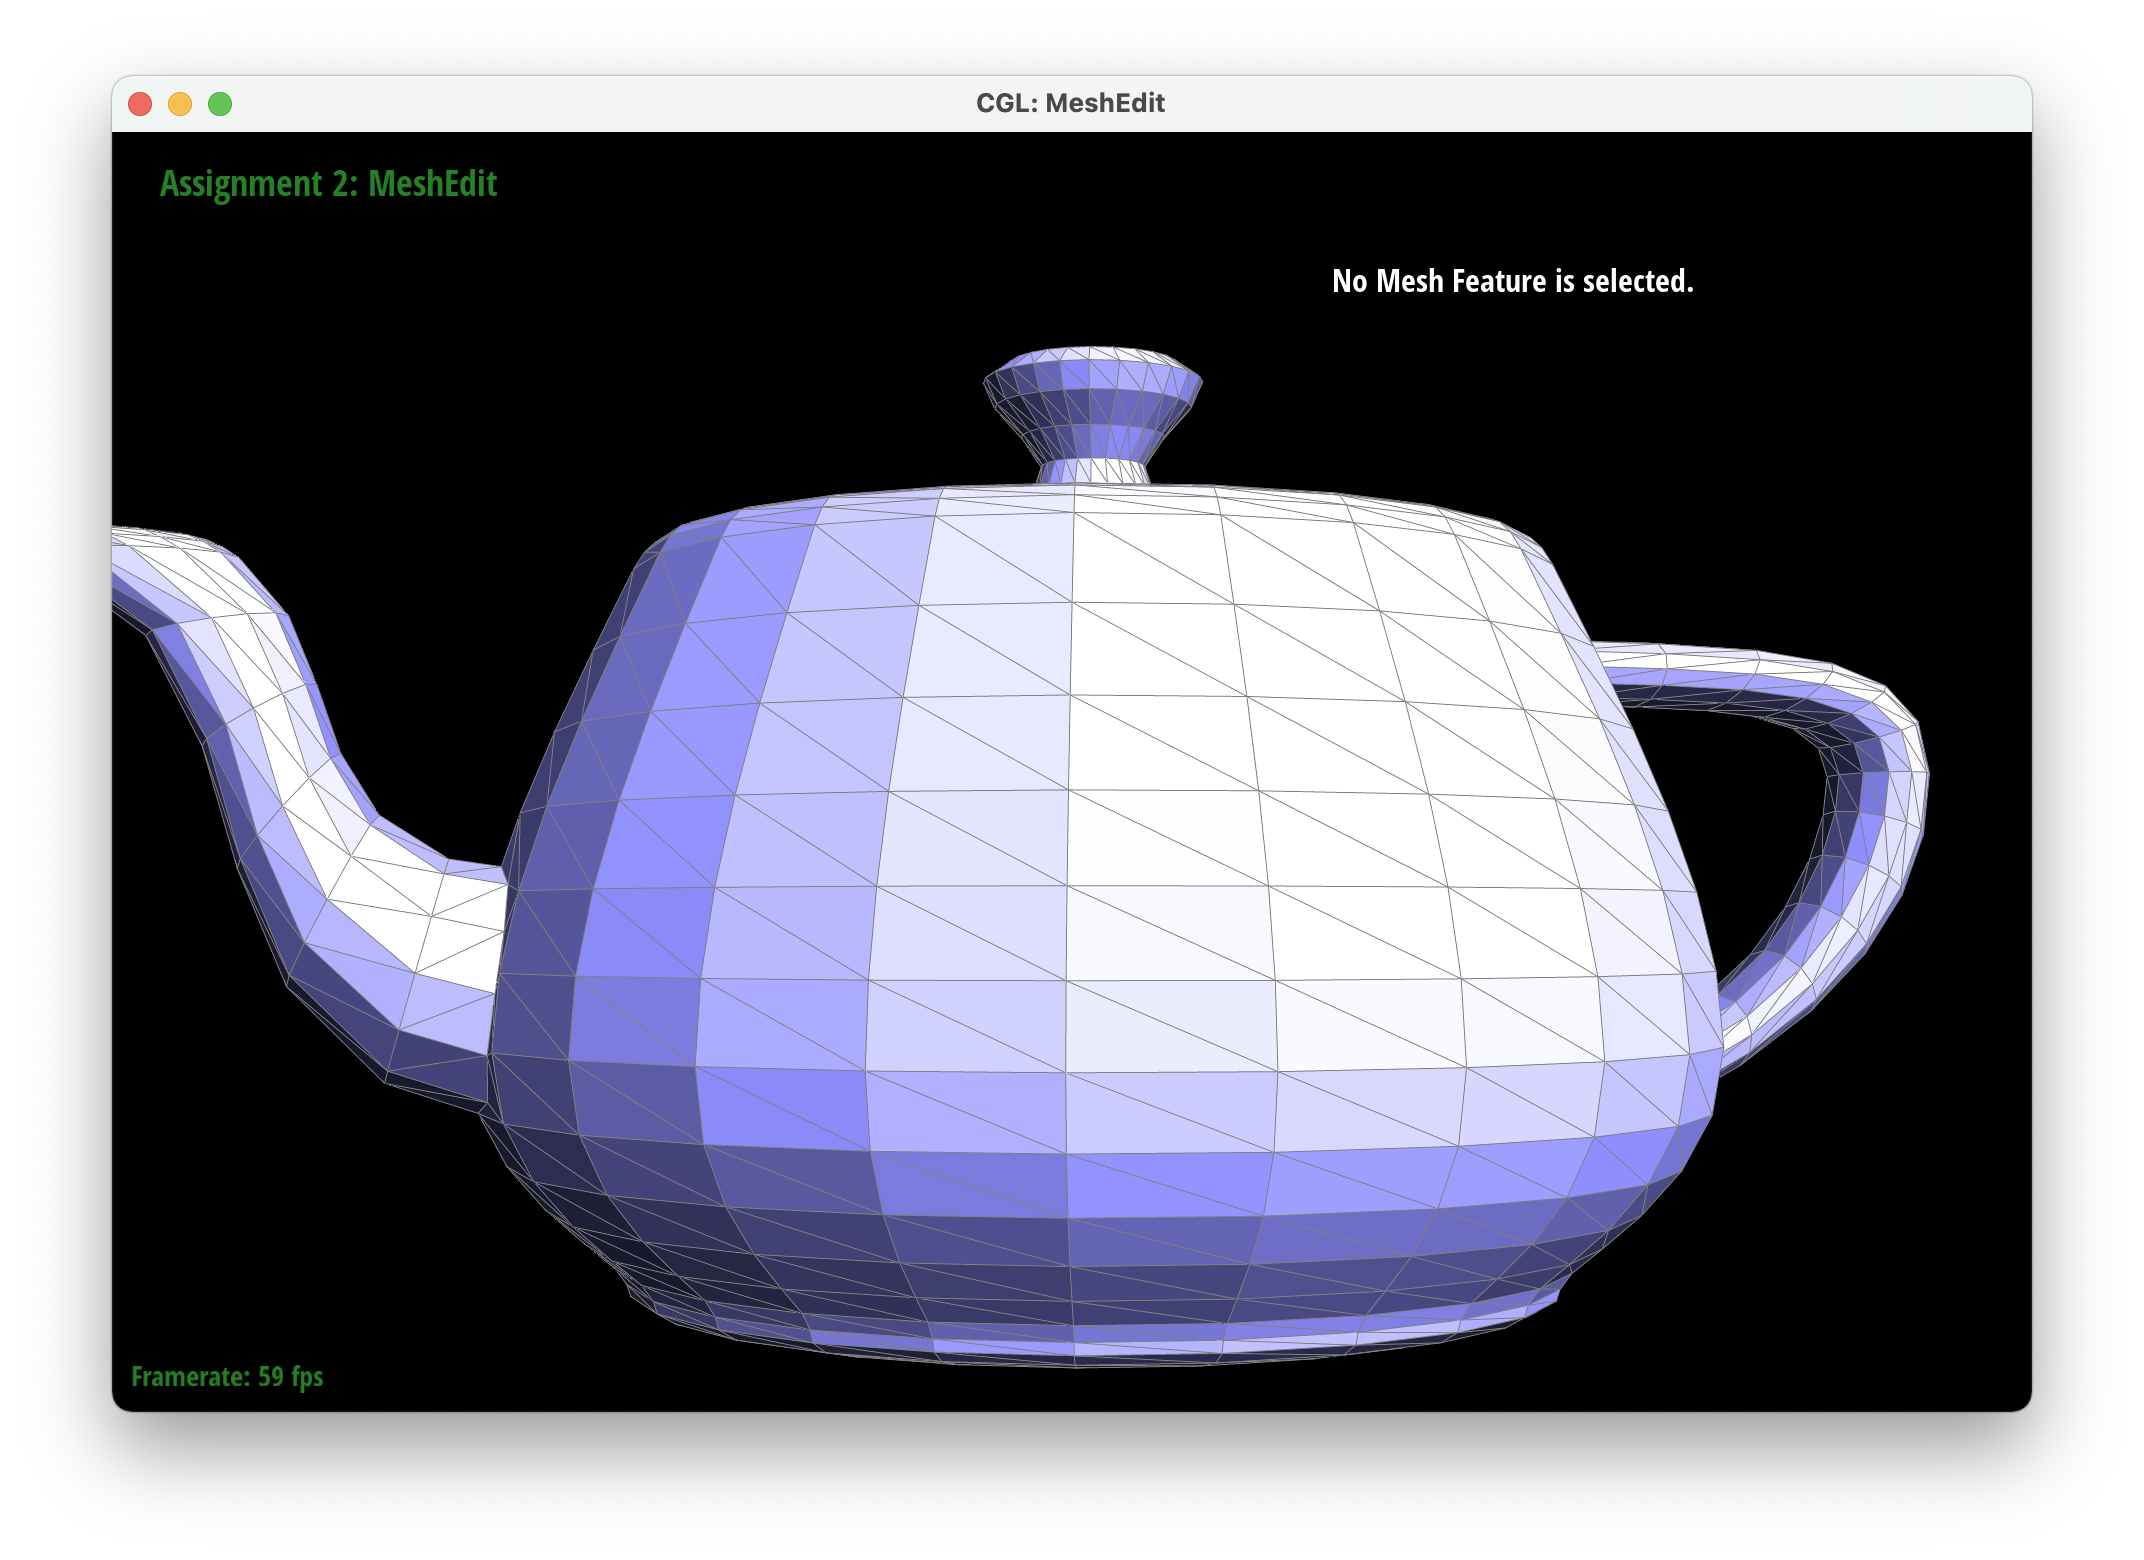Image resolution: width=2144 pixels, height=1560 pixels.
Task: Click the green fullscreen window button
Action: point(220,104)
